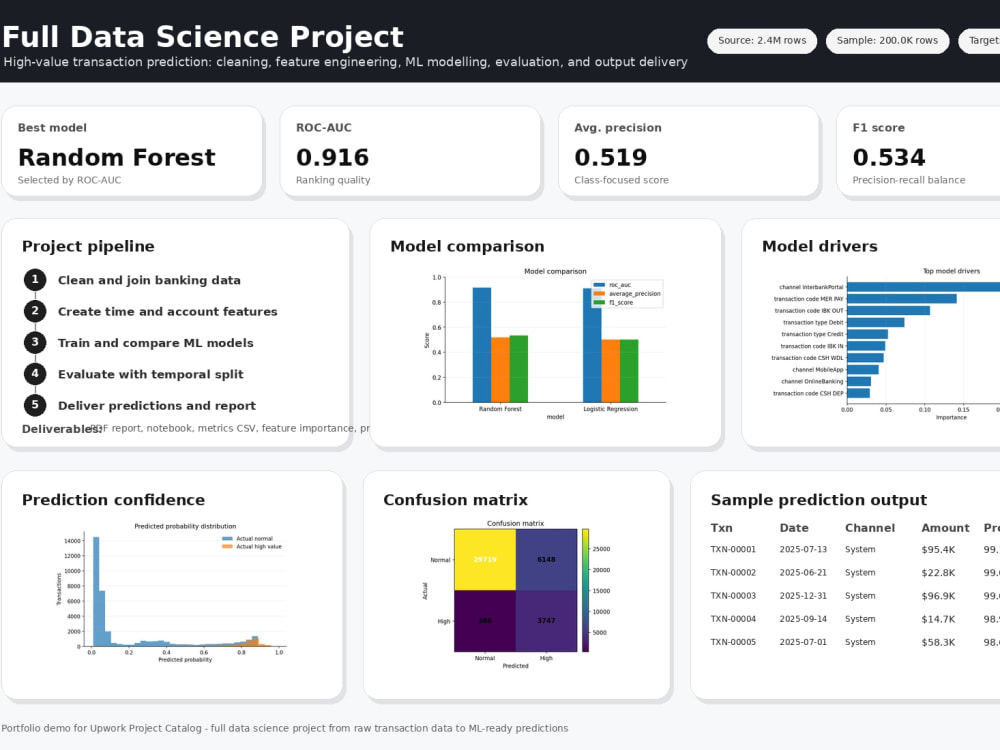Viewport: 1000px width, 750px height.
Task: Click 'Create time and account features' step
Action: tap(168, 311)
